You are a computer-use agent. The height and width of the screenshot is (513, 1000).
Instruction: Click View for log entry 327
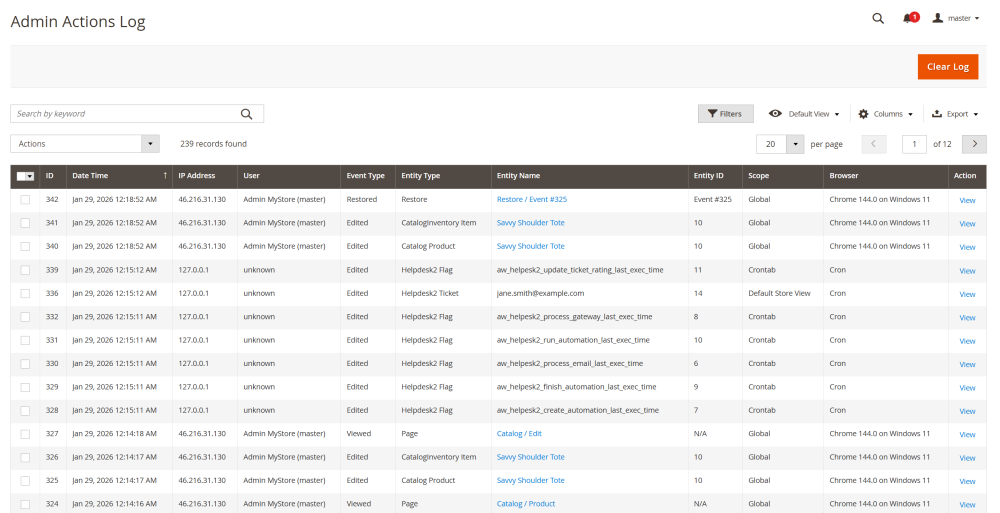[967, 435]
